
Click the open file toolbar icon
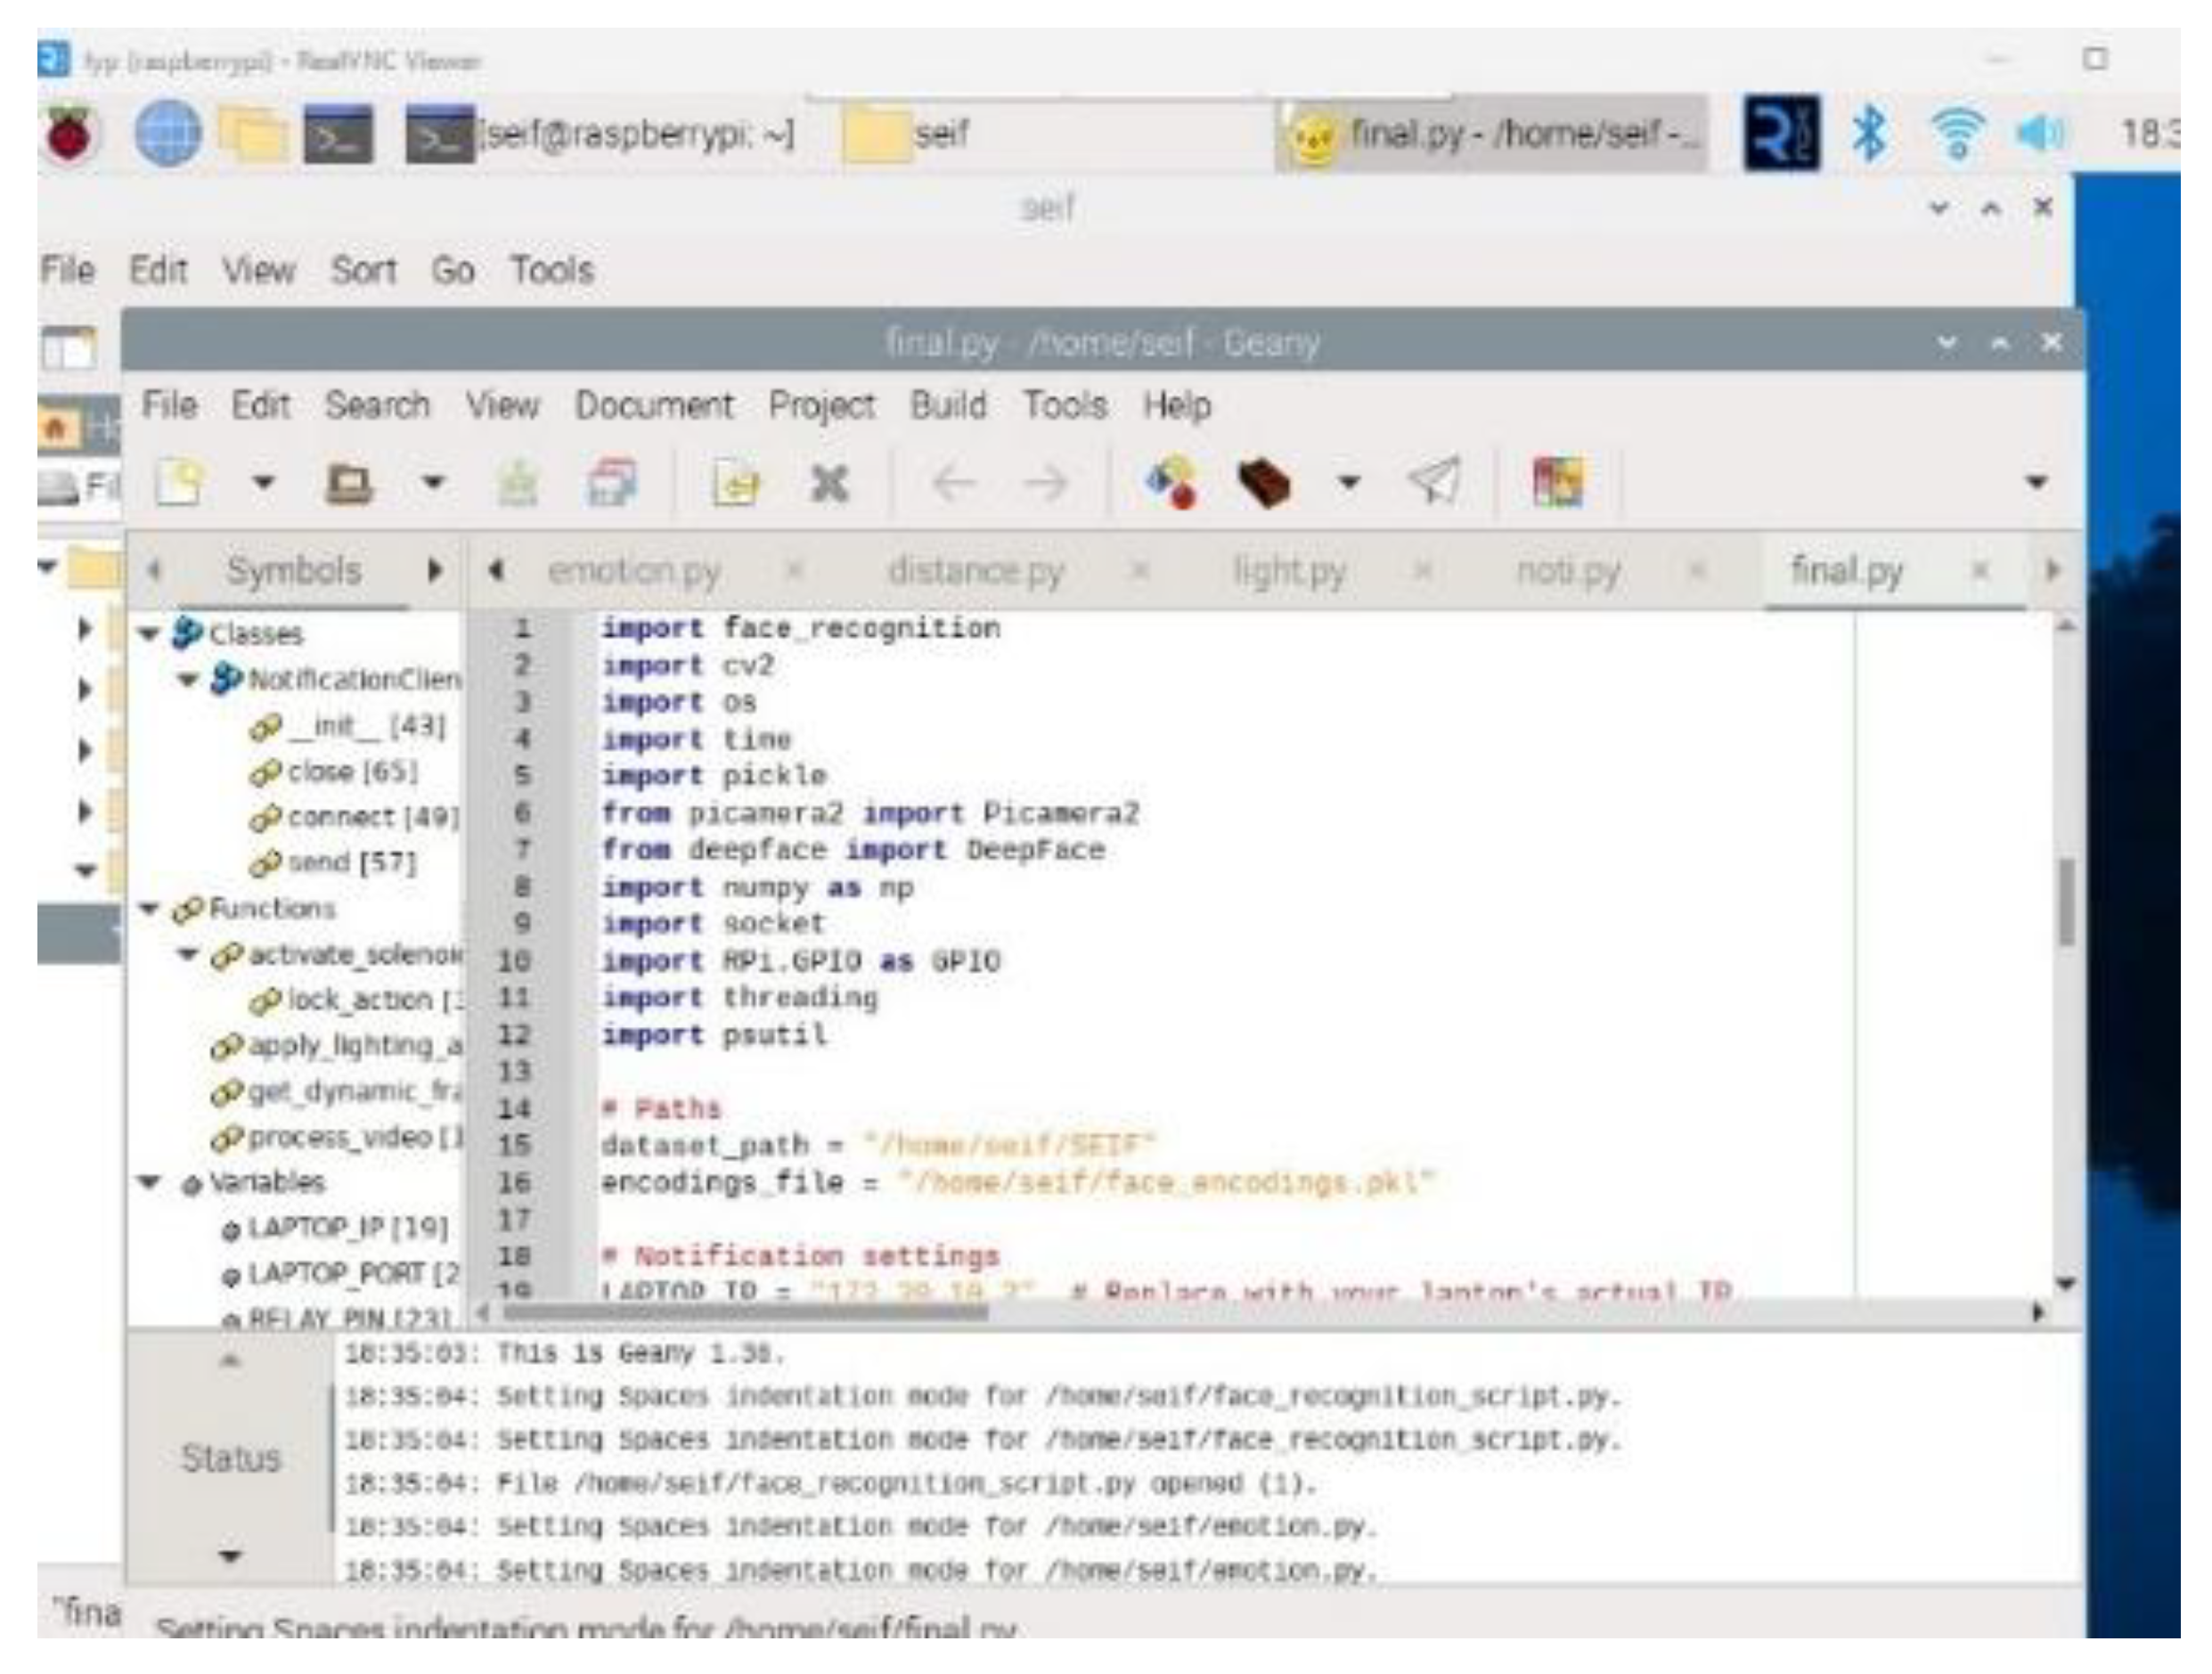349,484
